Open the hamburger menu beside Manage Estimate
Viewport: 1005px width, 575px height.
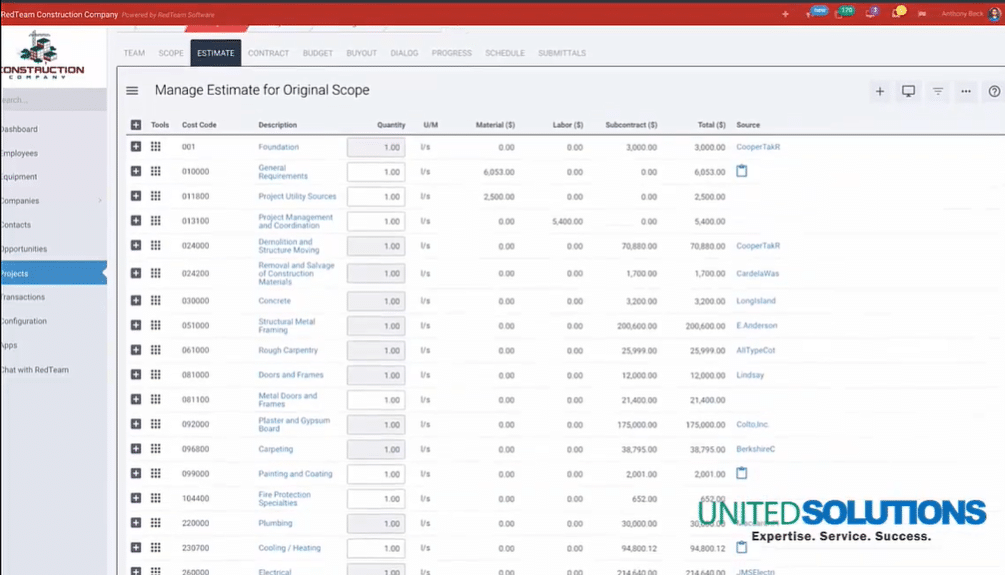click(x=132, y=91)
